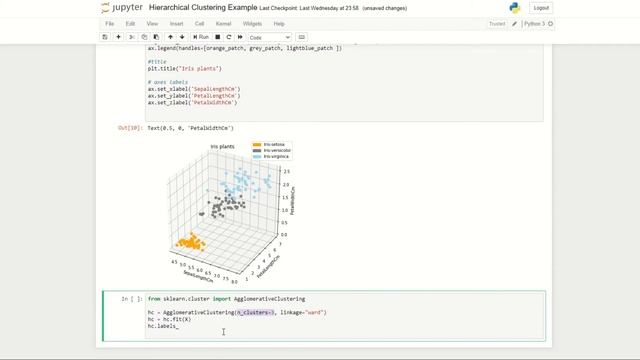This screenshot has height=360, width=640.
Task: Interrupt the kernel with stop icon
Action: click(218, 37)
